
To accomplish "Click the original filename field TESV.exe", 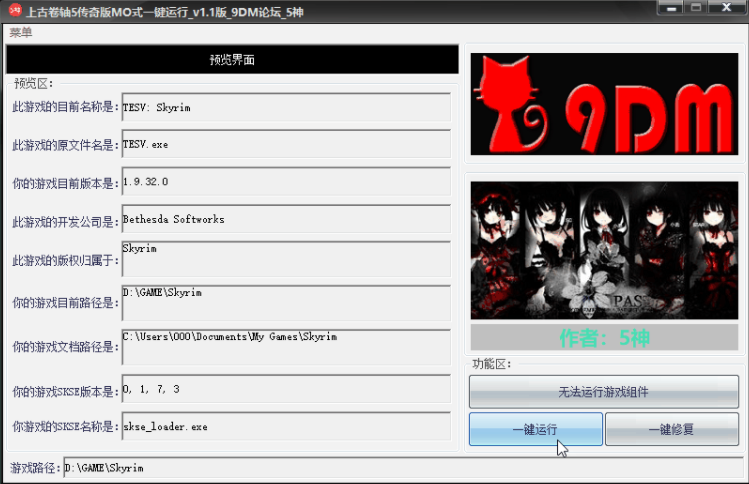I will 286,144.
